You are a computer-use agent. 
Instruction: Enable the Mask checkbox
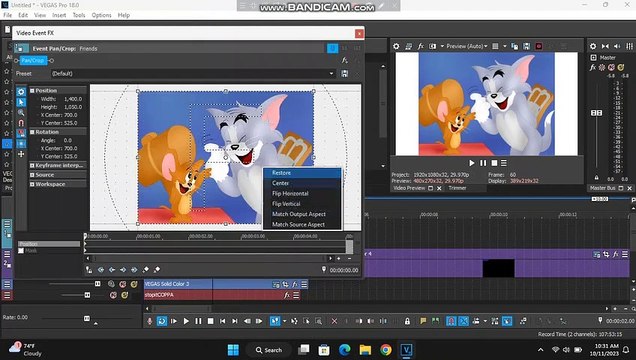(21, 251)
